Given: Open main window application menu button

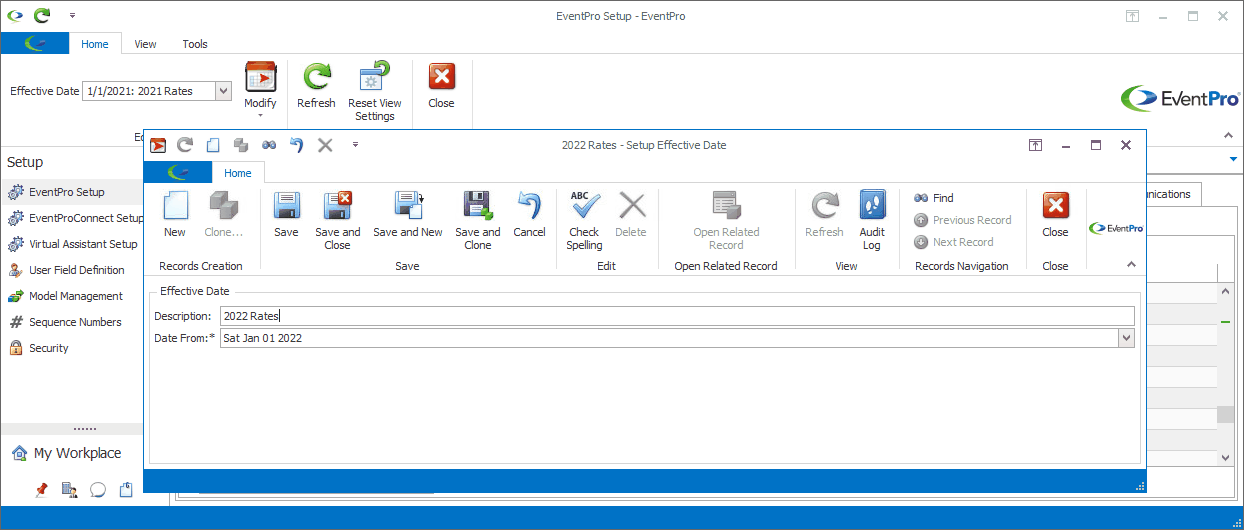Looking at the screenshot, I should (35, 44).
